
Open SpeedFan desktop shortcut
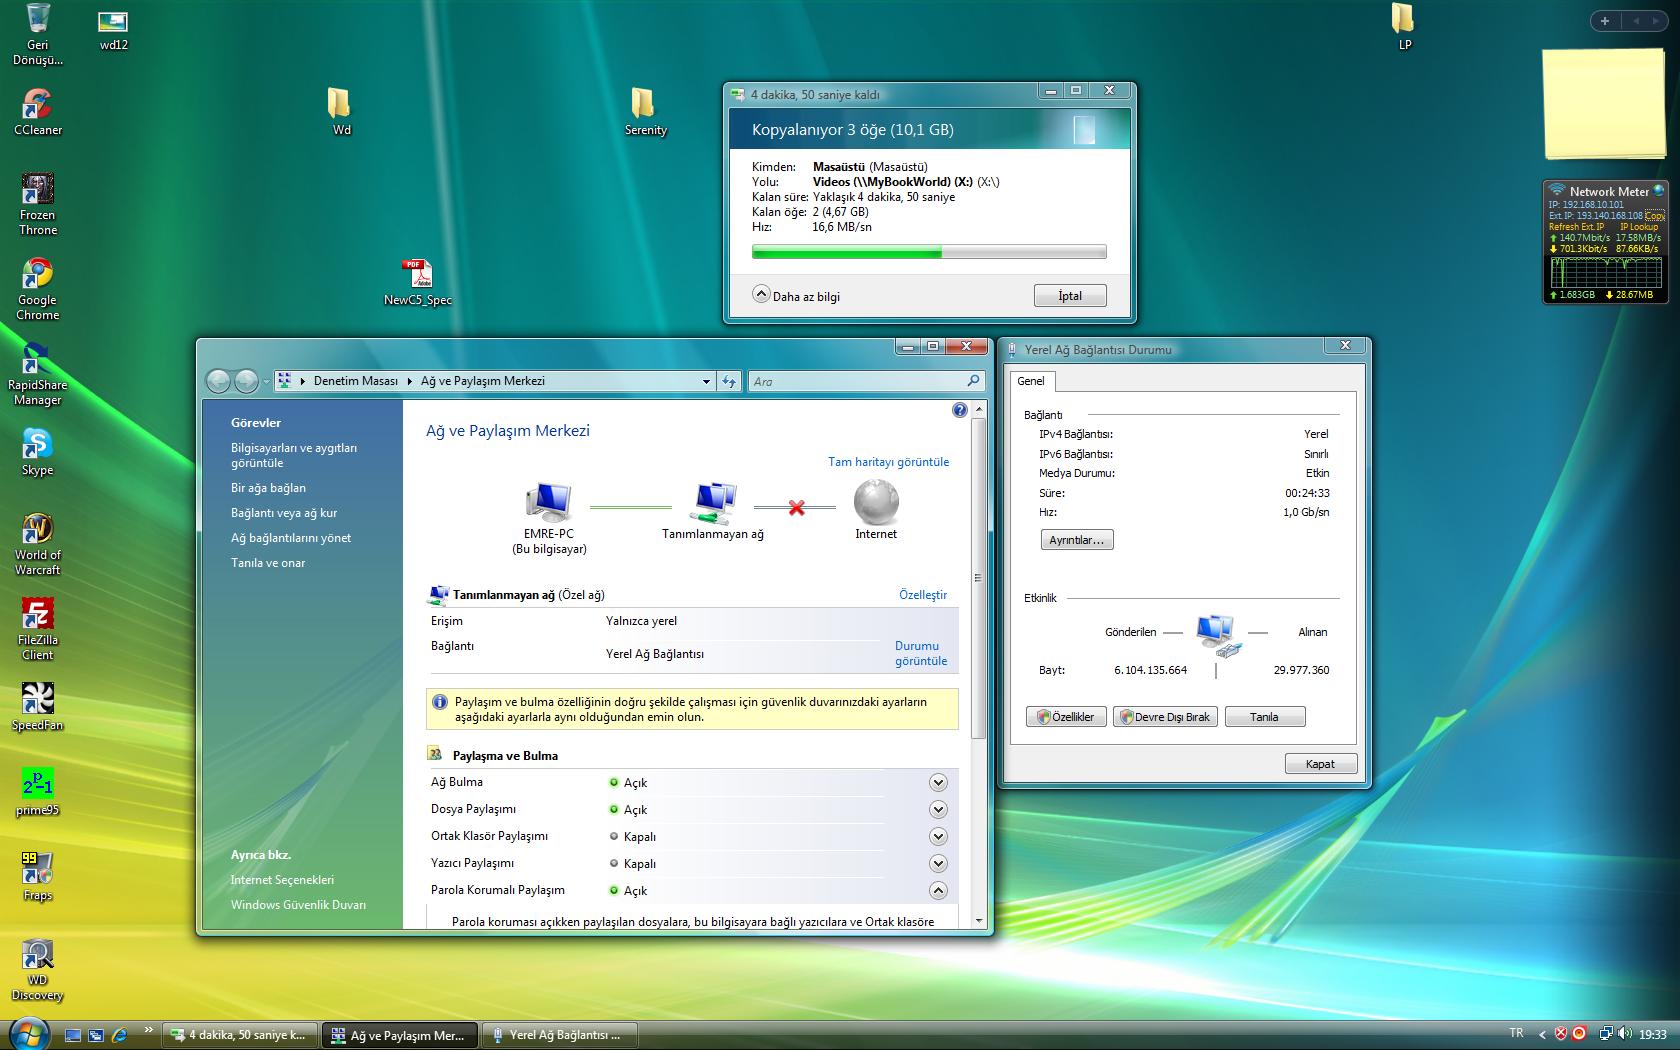click(x=38, y=707)
